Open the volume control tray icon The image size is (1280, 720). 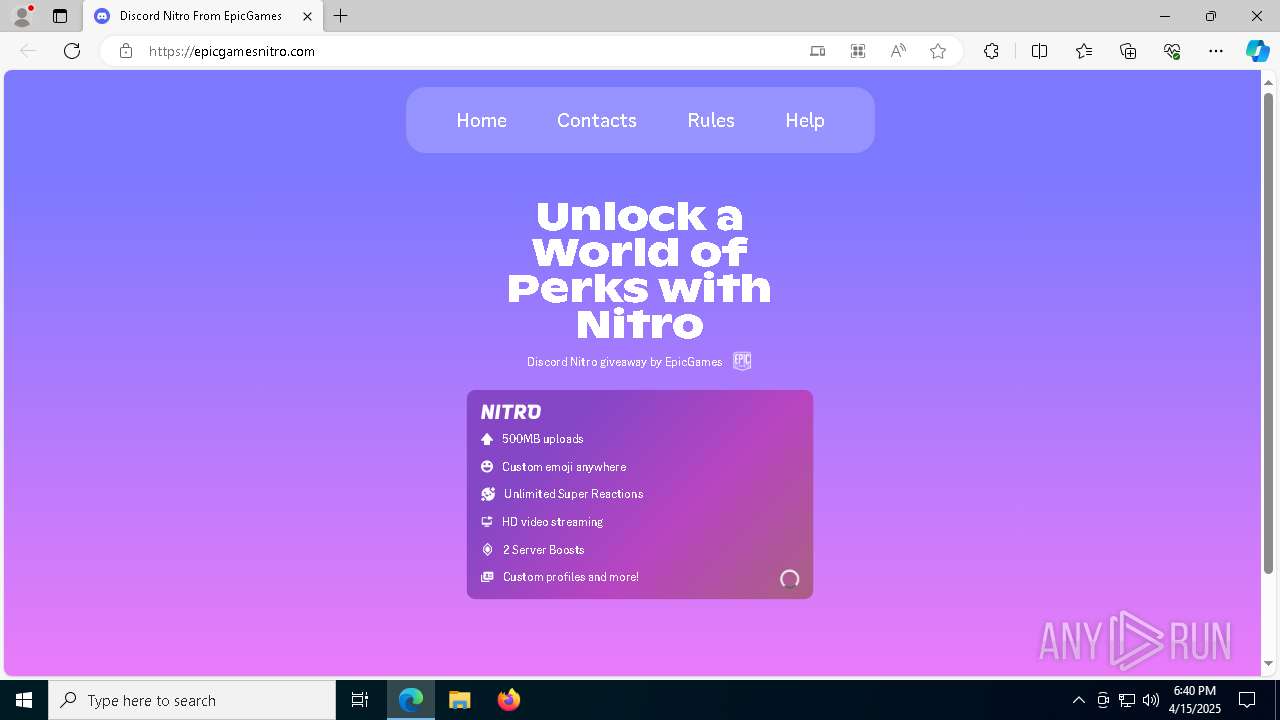[1150, 700]
